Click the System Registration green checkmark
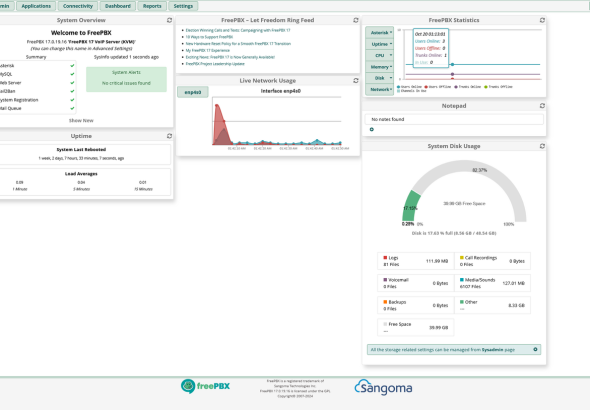Image resolution: width=590 pixels, height=410 pixels. [x=72, y=100]
